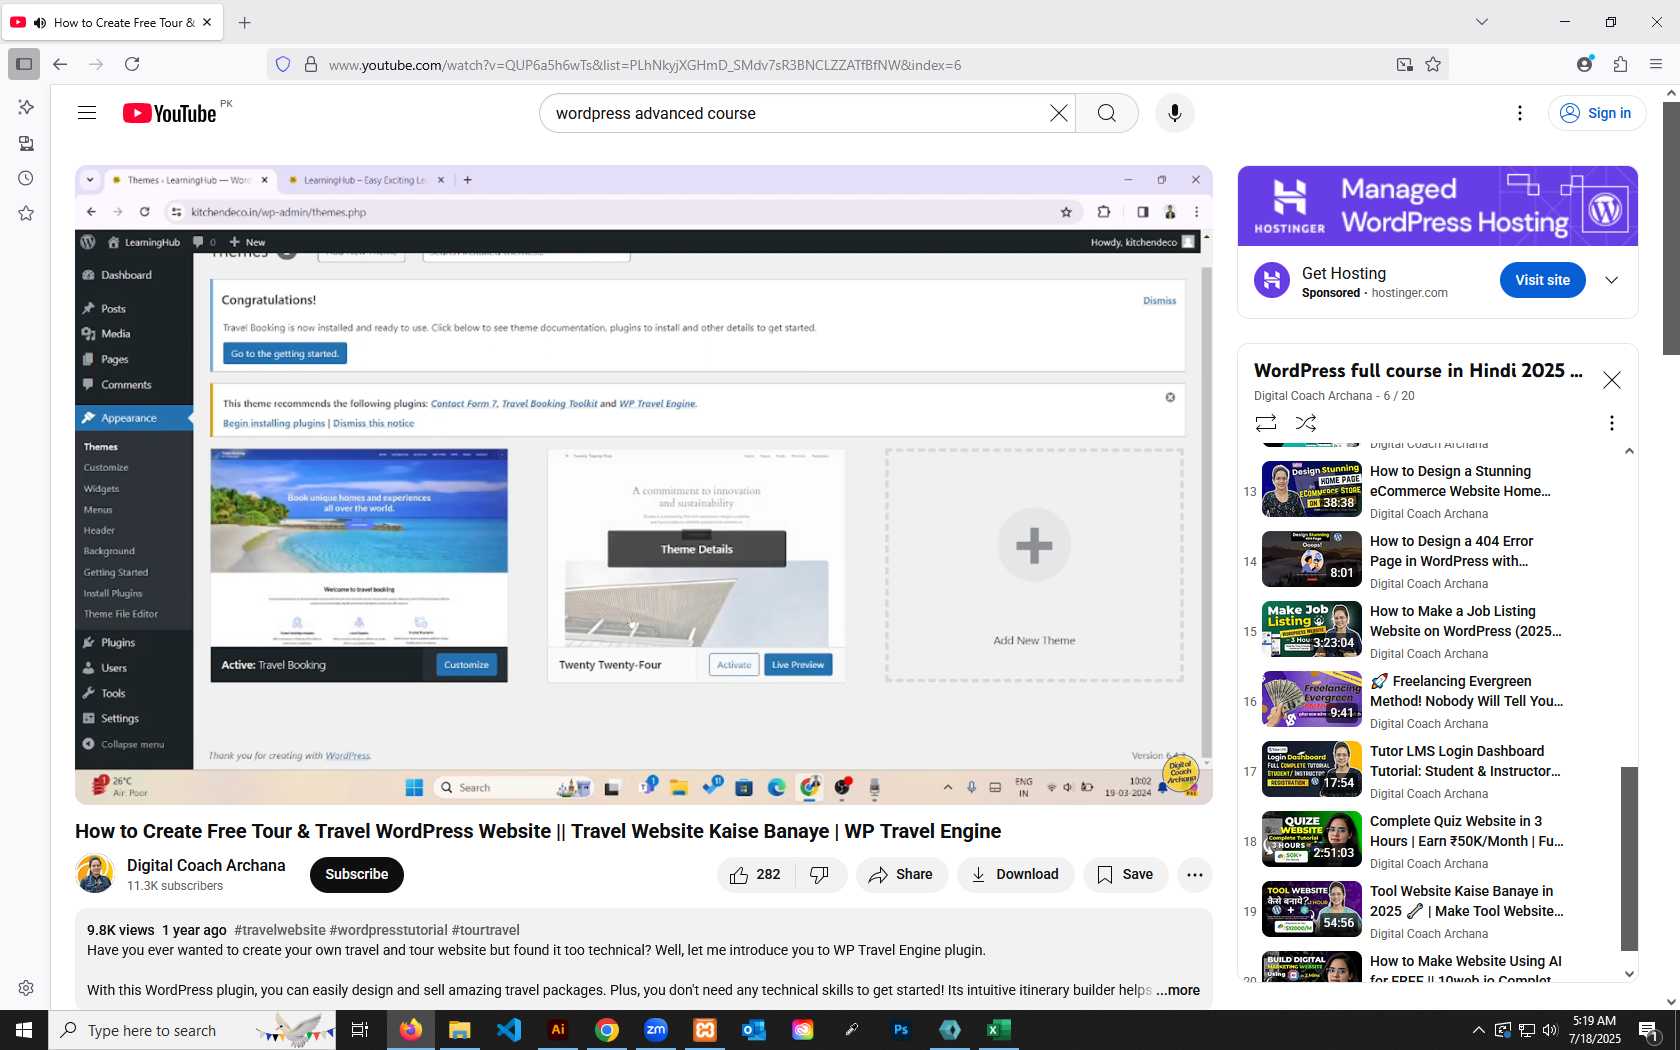Screen dimensions: 1680x1050
Task: Open the #travelwebsite hashtag
Action: (280, 930)
